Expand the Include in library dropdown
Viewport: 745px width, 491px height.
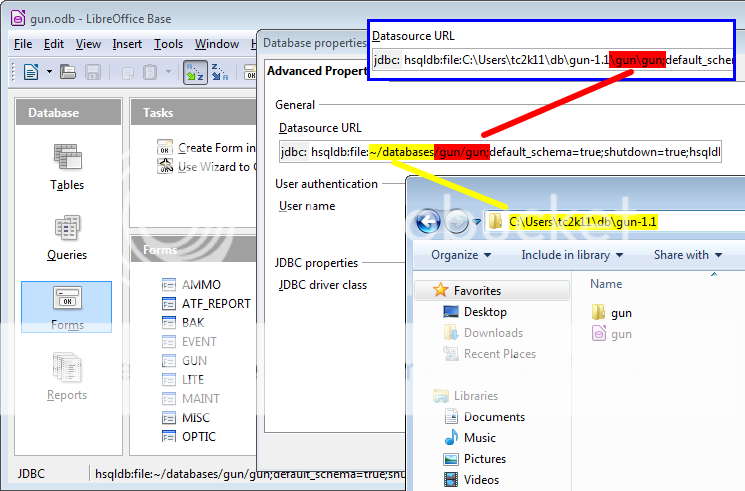click(x=572, y=255)
